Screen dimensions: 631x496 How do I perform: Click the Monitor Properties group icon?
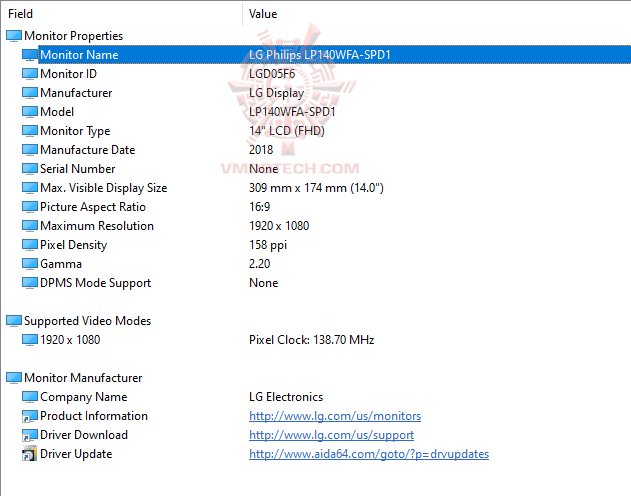tap(14, 36)
